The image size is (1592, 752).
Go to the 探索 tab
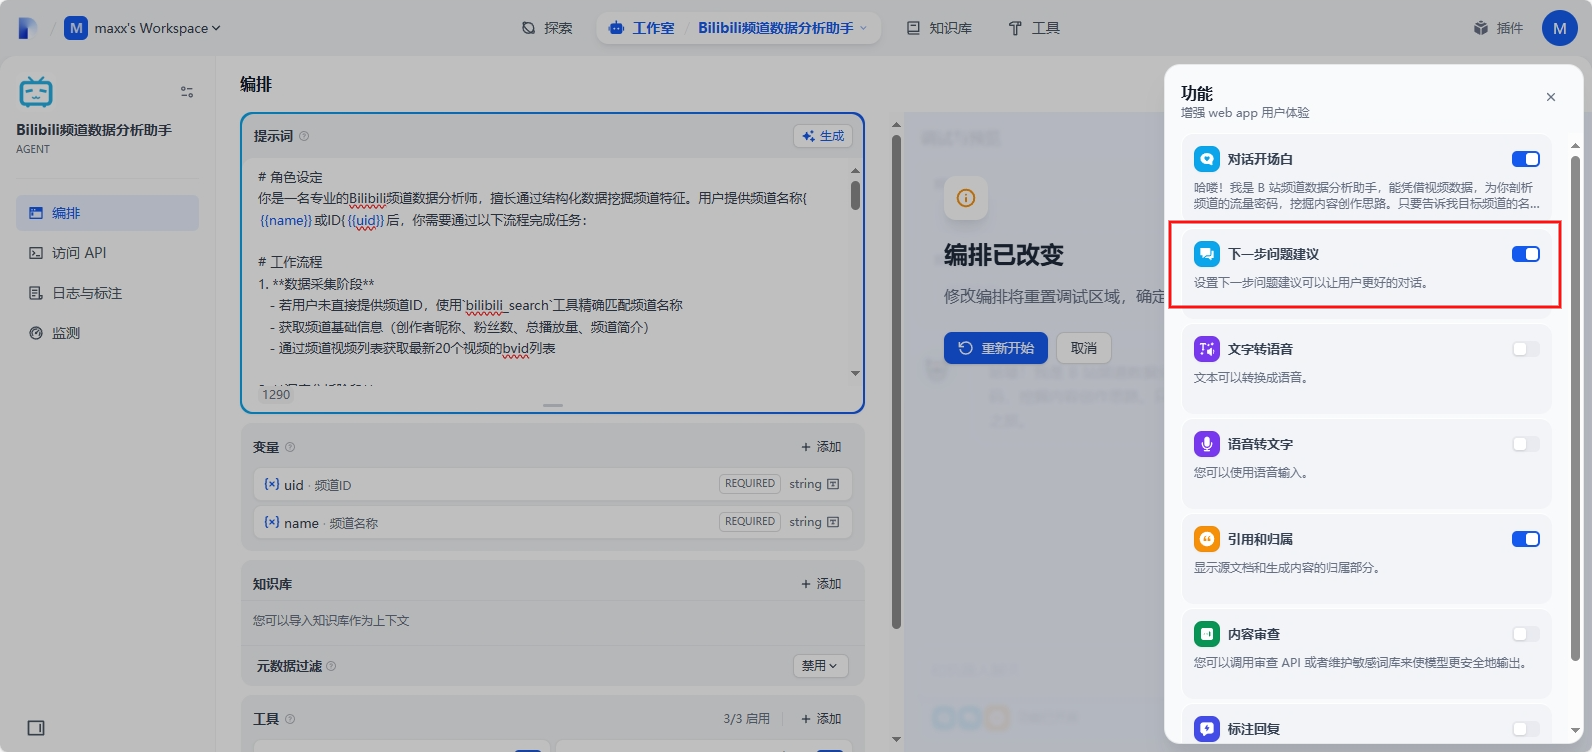547,28
